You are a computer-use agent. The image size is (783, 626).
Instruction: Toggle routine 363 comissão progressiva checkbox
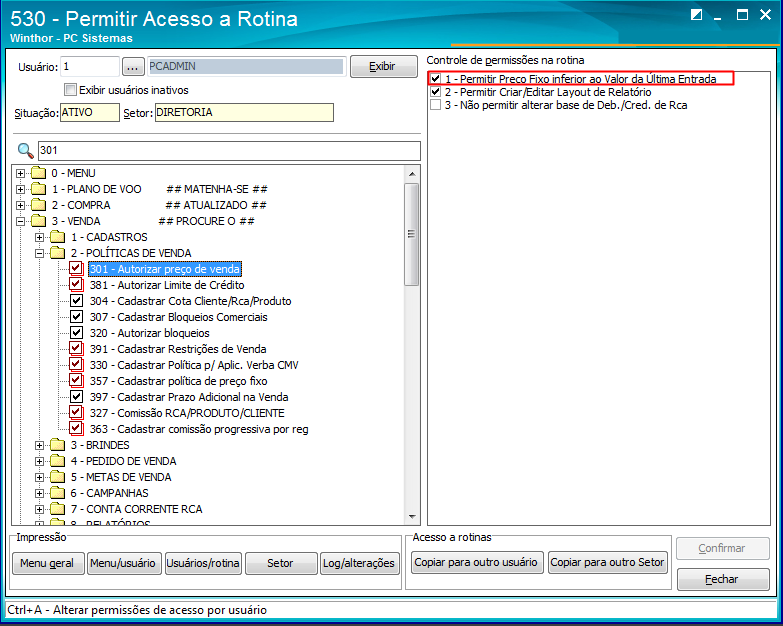click(76, 428)
